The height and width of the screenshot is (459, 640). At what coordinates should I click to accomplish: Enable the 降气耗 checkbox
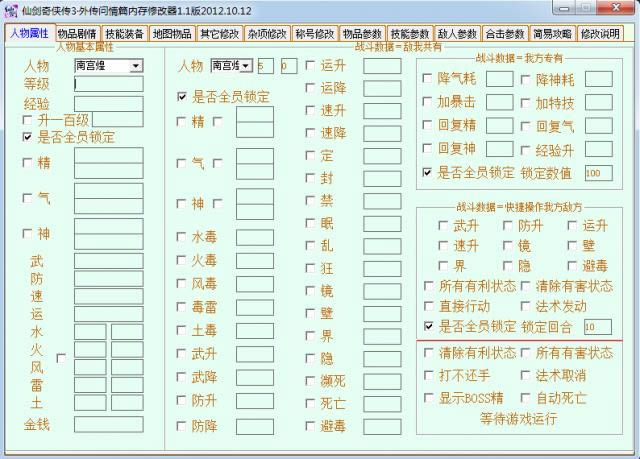[427, 78]
